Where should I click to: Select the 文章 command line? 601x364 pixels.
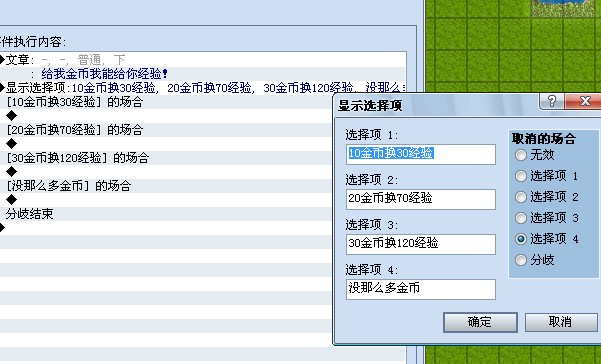click(202, 60)
